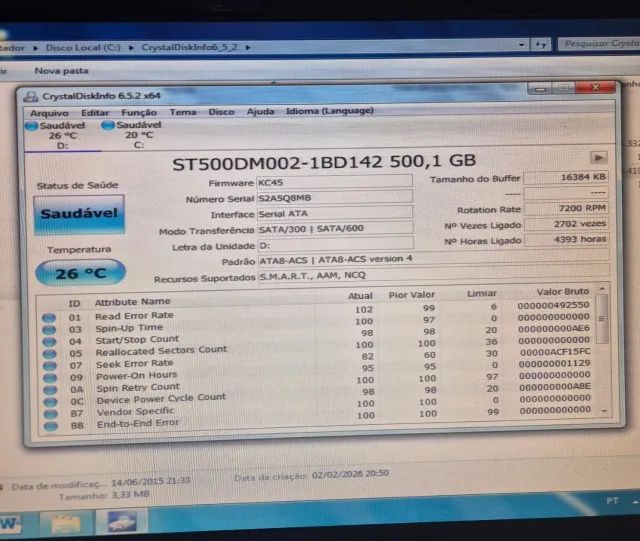Click the attribute list scrollbar up arrow
The height and width of the screenshot is (541, 640).
[602, 289]
